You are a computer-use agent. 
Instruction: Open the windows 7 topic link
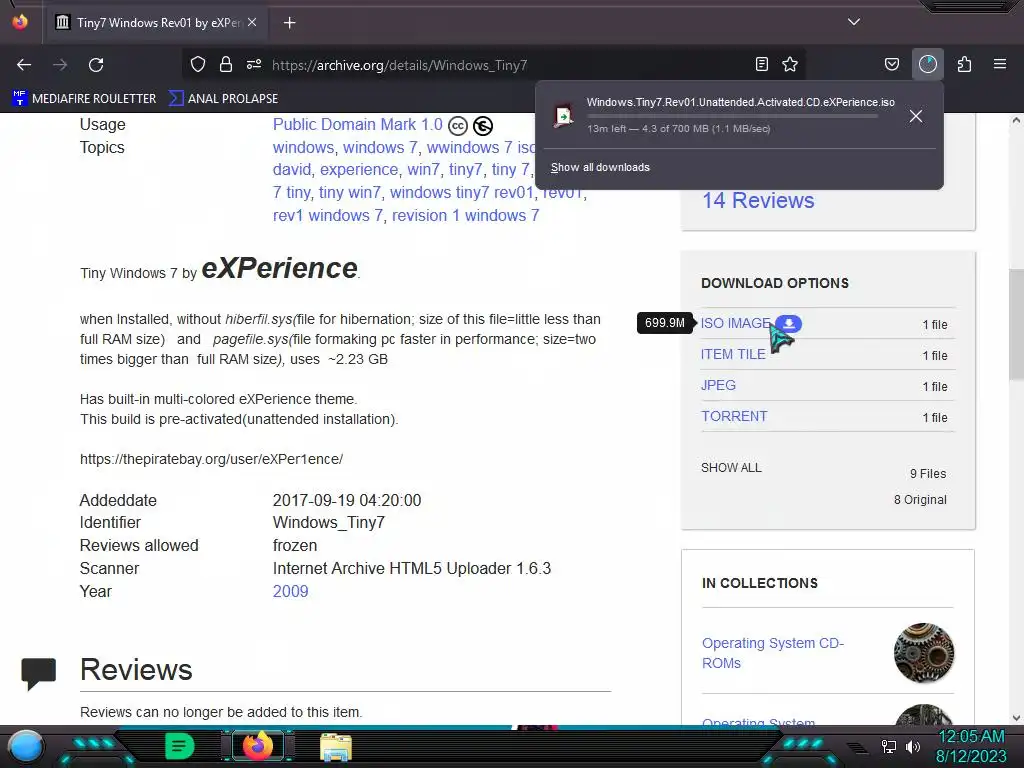380,148
